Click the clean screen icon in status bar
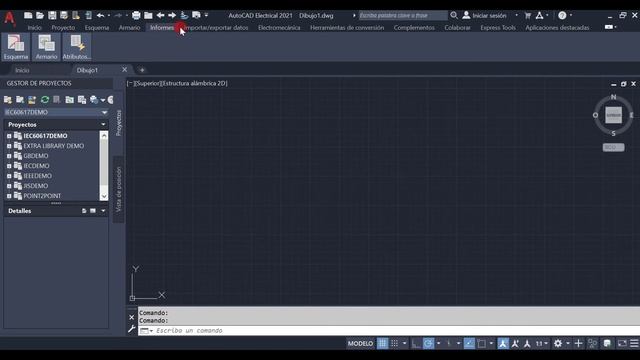This screenshot has height=360, width=640. pyautogui.click(x=622, y=344)
